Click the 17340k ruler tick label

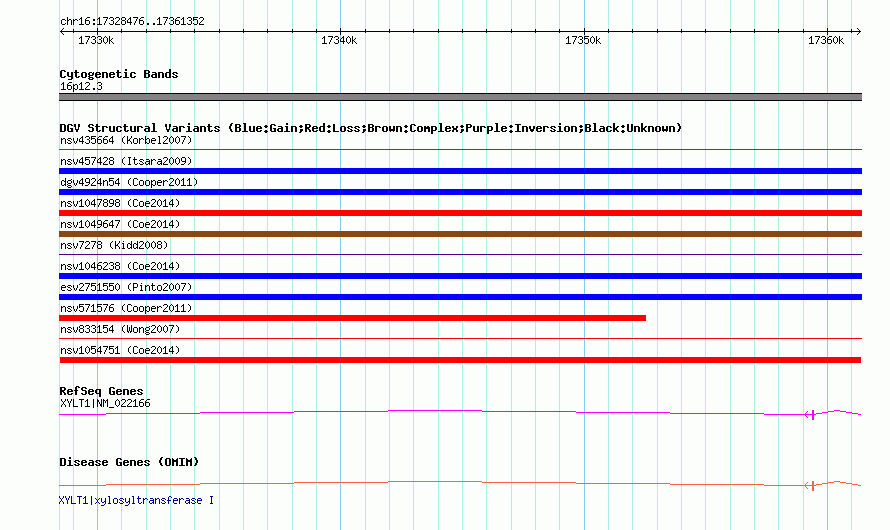[x=339, y=40]
